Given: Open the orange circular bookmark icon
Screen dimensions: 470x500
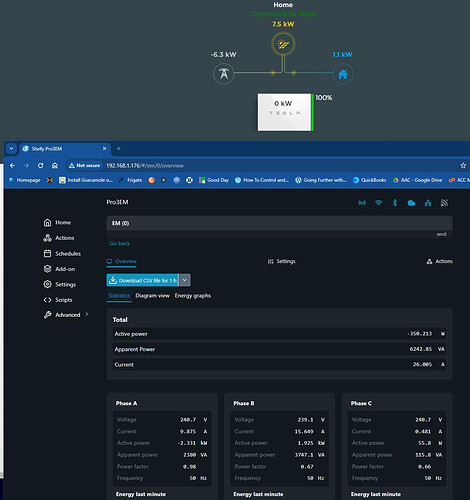Looking at the screenshot, I should pyautogui.click(x=151, y=180).
